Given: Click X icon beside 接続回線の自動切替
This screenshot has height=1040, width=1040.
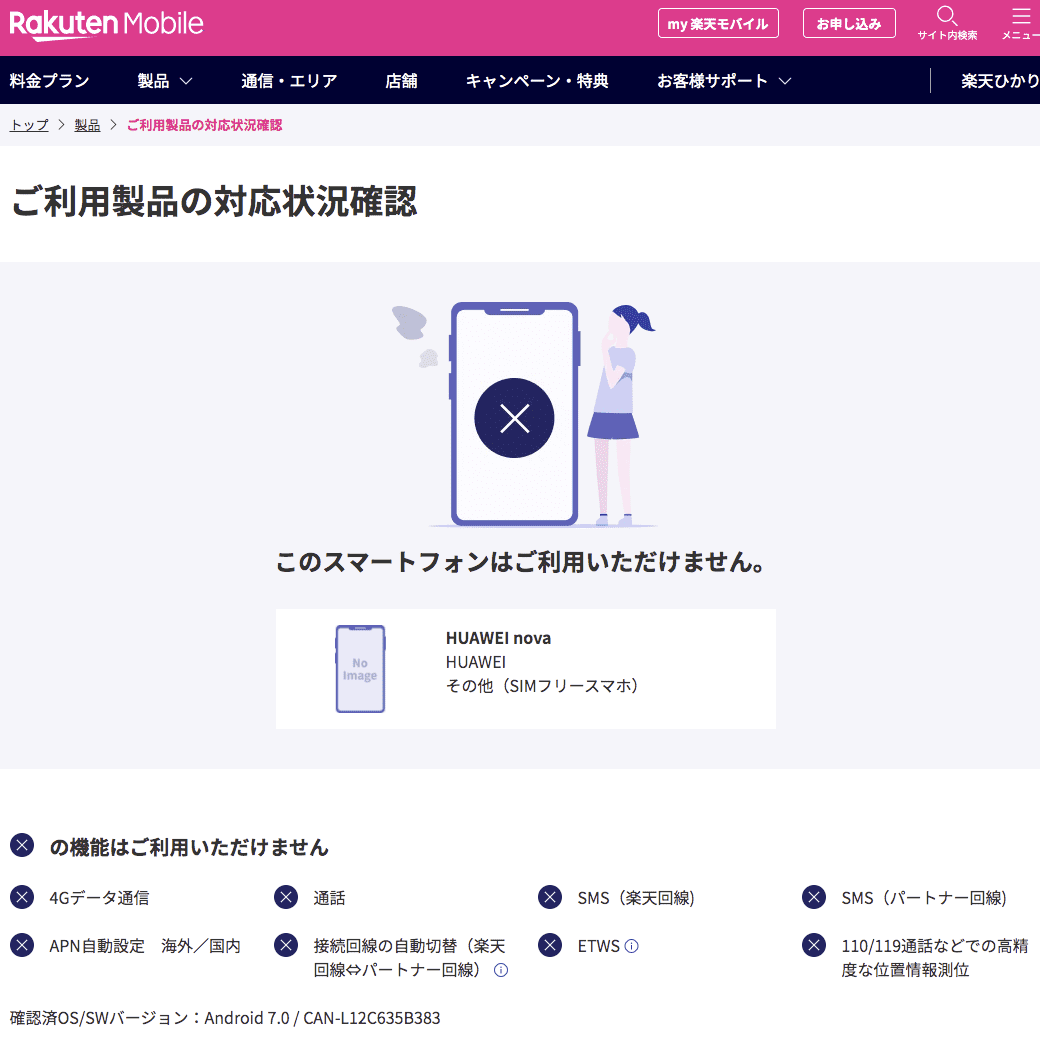Looking at the screenshot, I should [286, 944].
